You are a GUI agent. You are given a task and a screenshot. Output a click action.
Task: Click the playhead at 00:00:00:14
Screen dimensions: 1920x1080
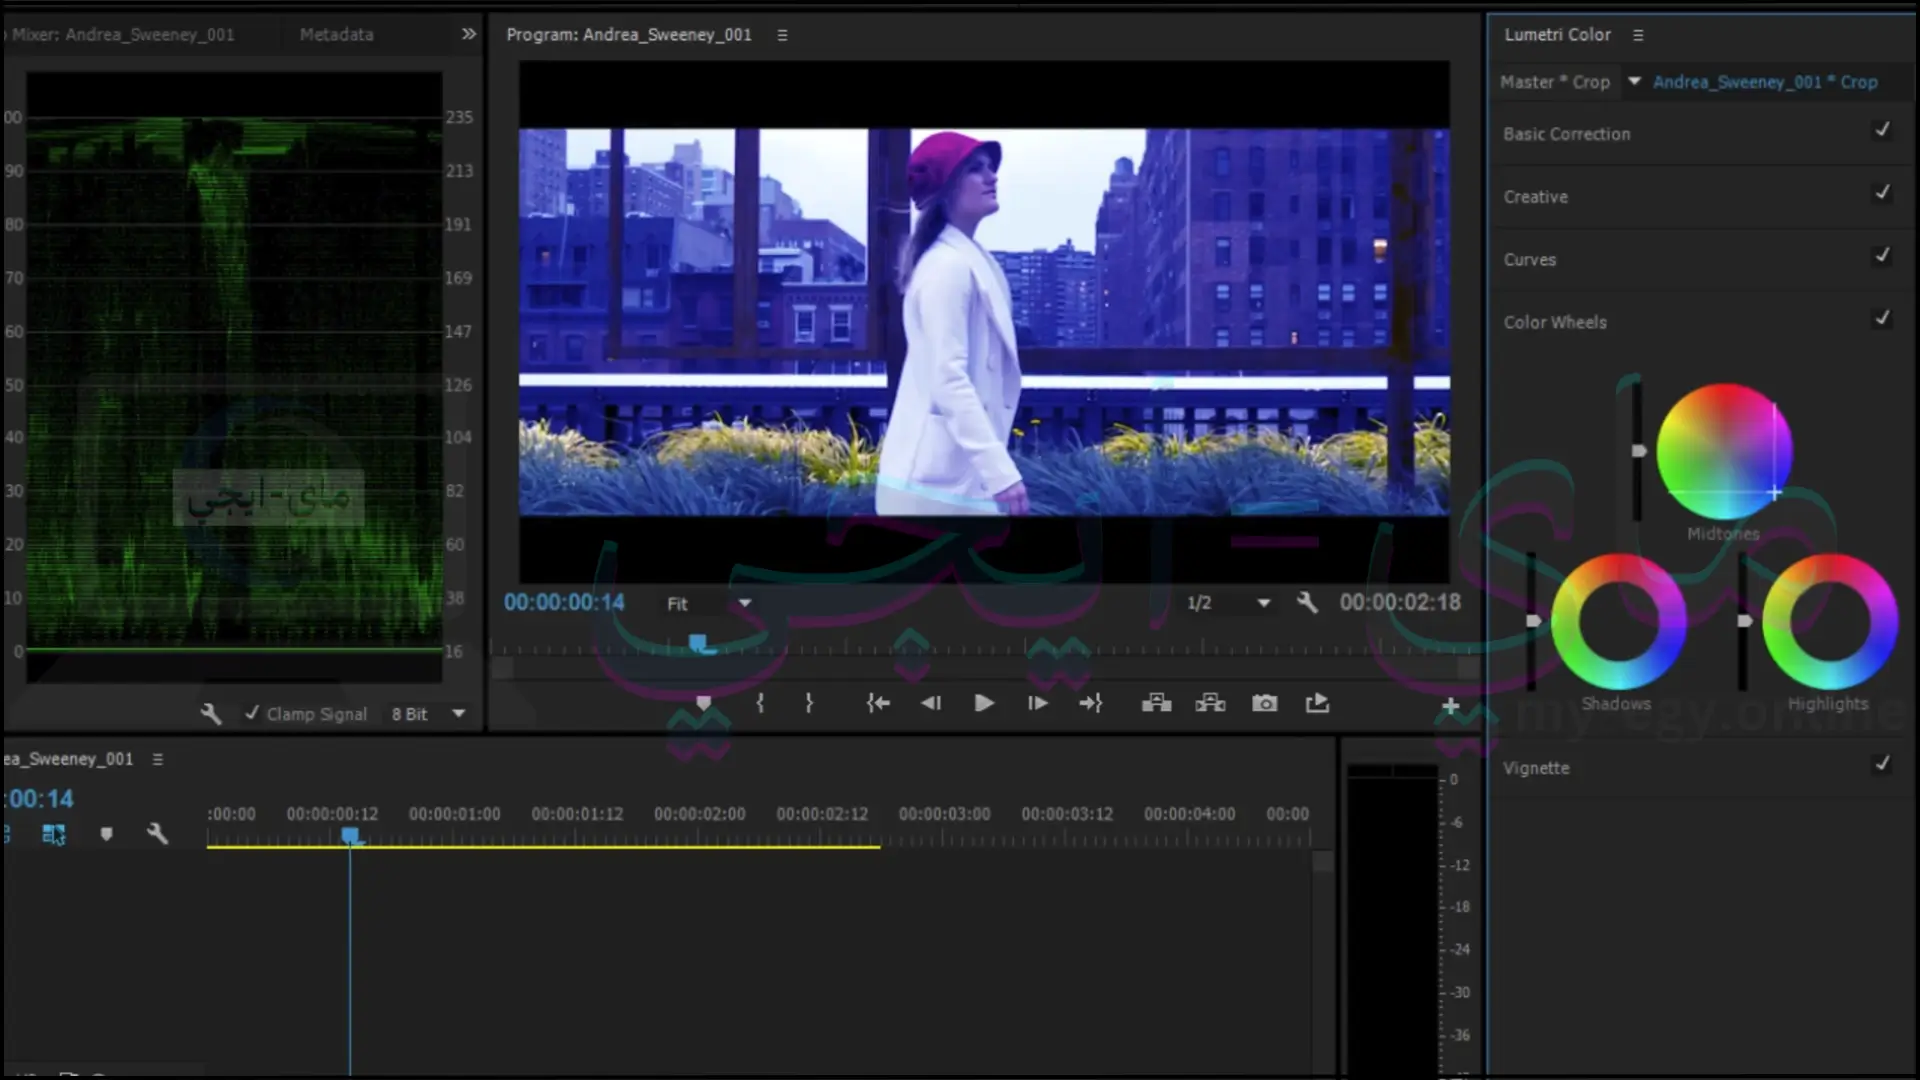coord(349,833)
